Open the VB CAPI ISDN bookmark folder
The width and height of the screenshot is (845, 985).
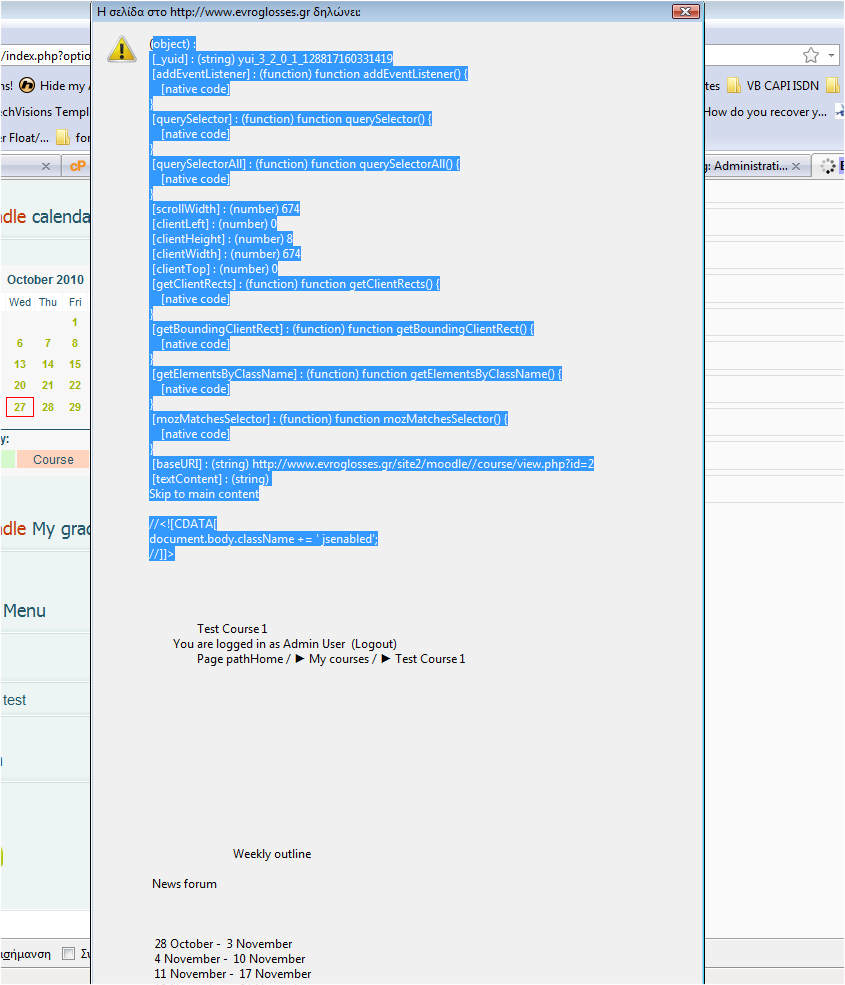(774, 85)
